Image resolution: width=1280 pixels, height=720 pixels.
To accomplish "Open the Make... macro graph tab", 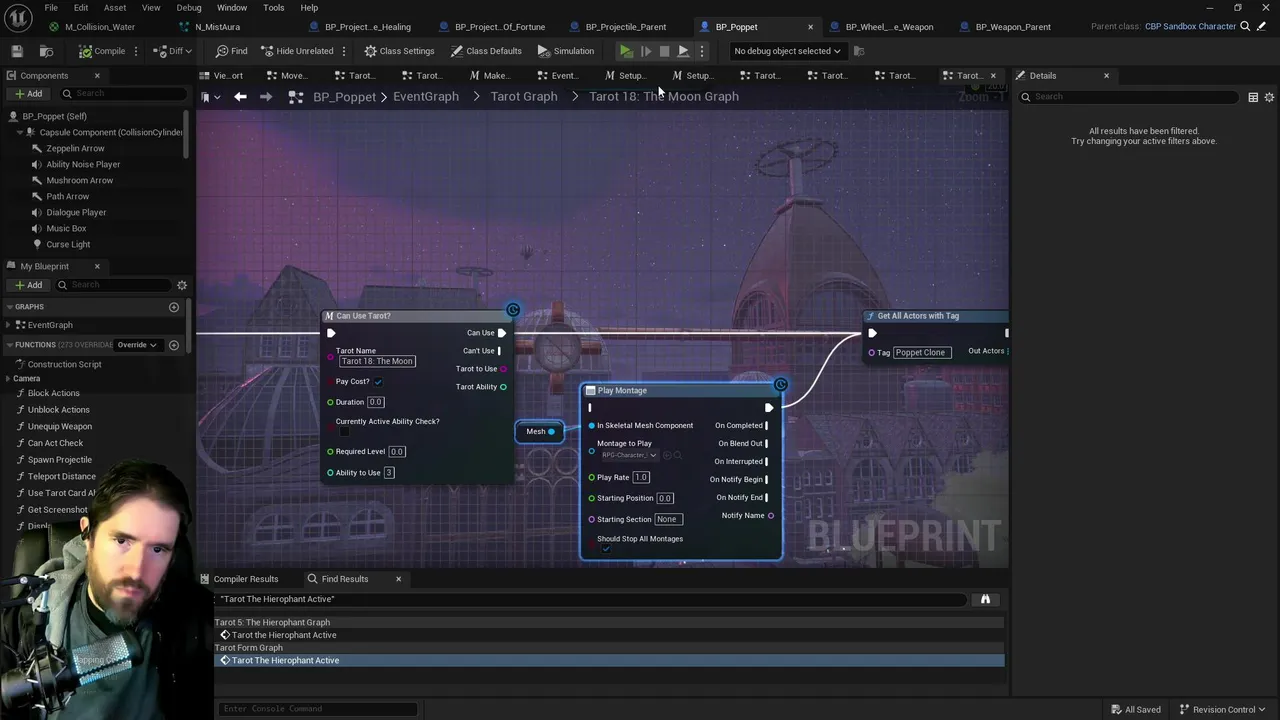I will click(490, 76).
